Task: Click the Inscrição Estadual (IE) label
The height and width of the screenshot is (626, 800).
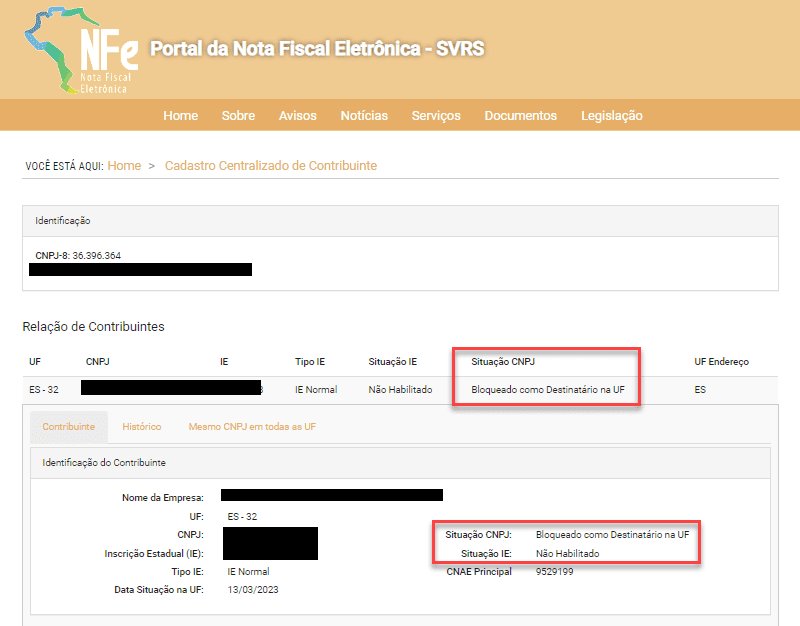Action: pos(154,554)
